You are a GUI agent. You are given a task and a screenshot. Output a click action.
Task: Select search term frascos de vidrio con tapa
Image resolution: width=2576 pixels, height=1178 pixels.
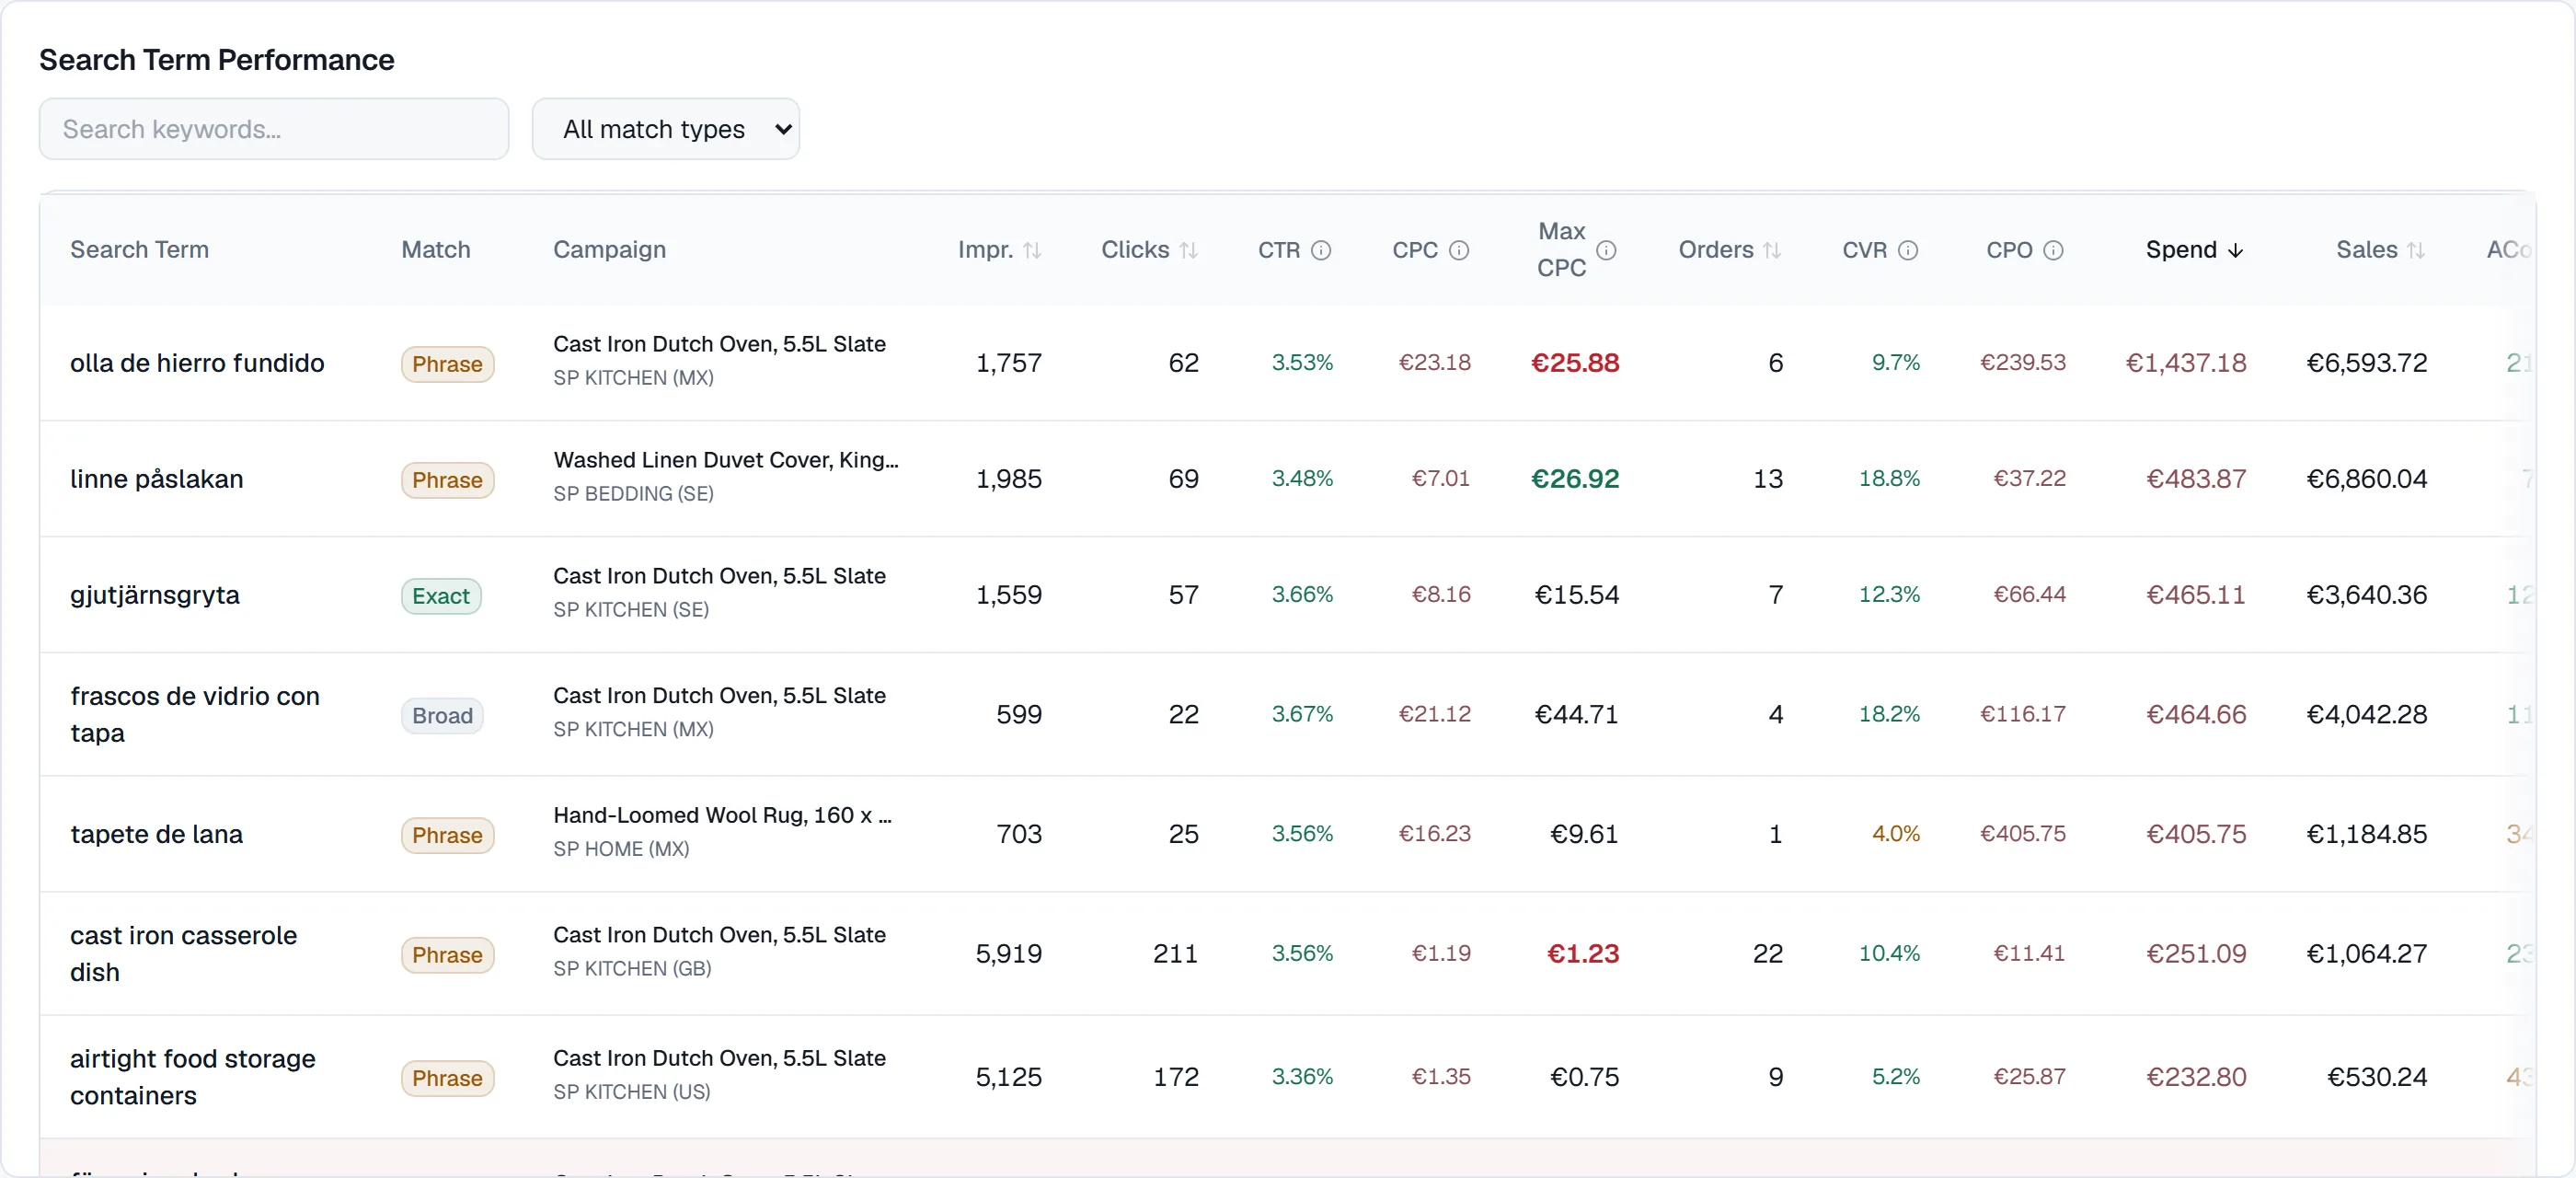click(195, 714)
